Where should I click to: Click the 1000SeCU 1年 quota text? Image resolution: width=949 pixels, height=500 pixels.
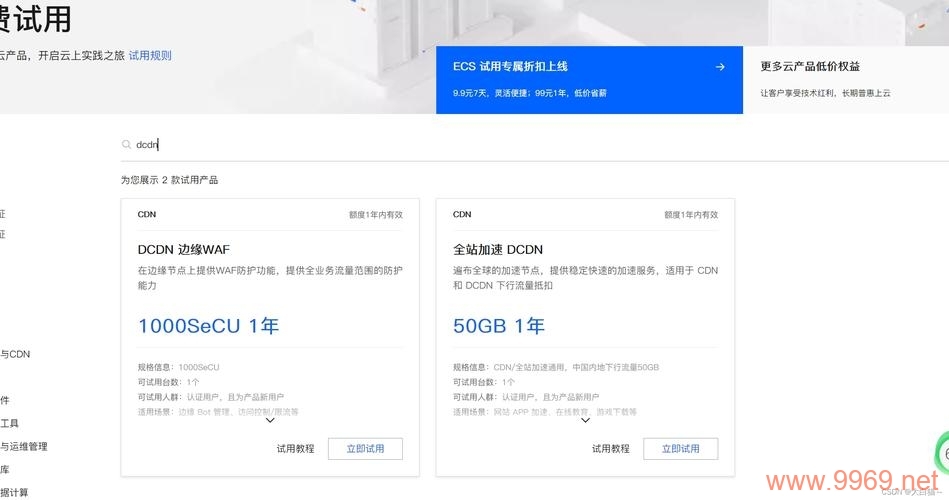click(x=209, y=326)
